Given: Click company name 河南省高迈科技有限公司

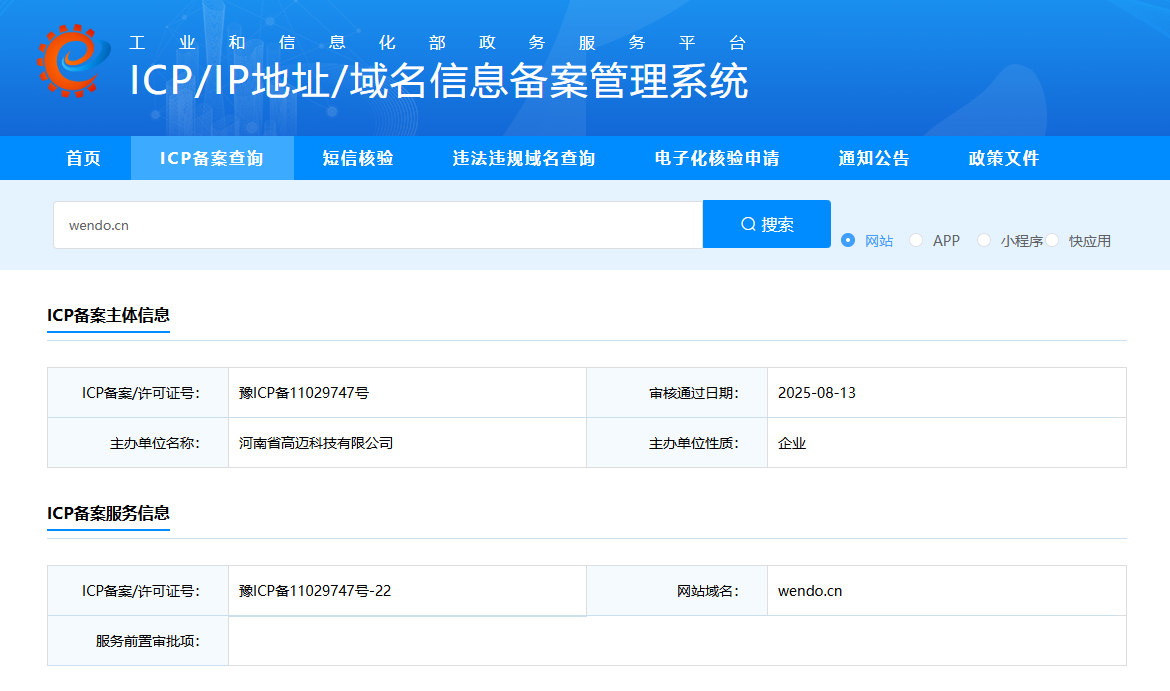Looking at the screenshot, I should pos(316,443).
